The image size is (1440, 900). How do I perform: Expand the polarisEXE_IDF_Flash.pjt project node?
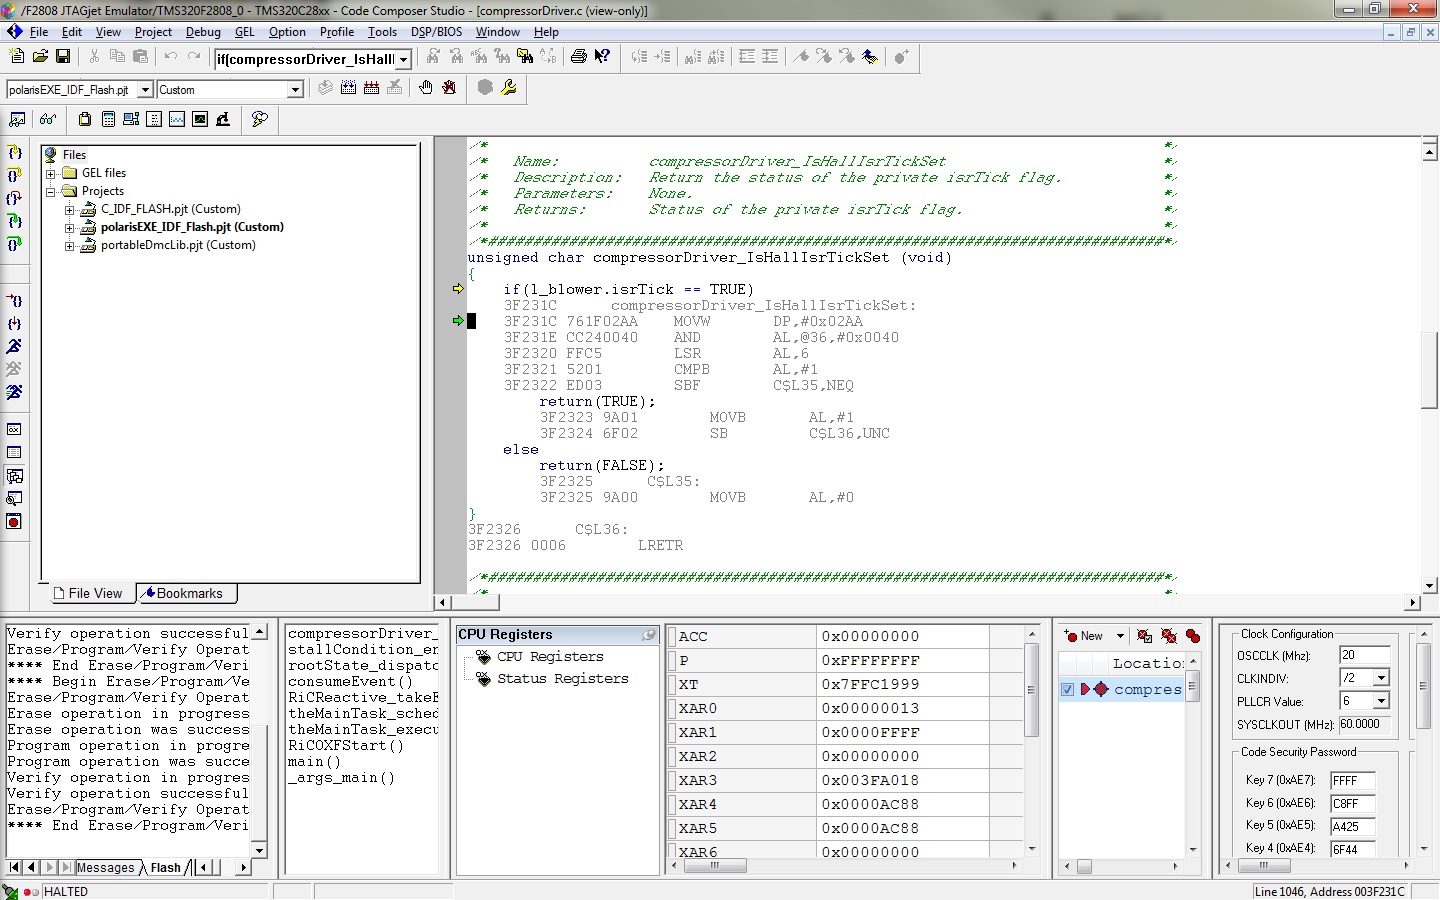(68, 227)
